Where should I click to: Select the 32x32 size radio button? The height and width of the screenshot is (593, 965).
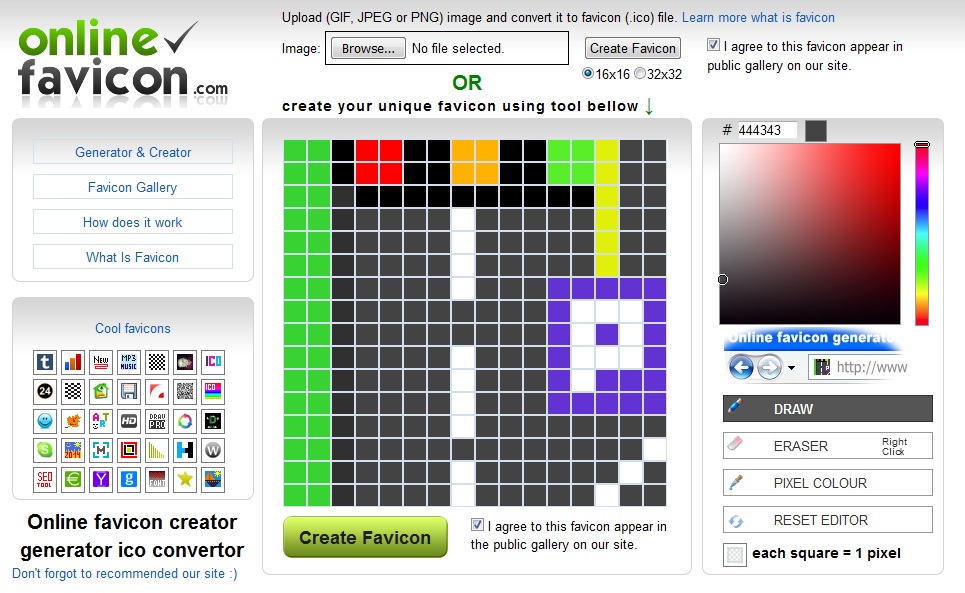pyautogui.click(x=639, y=73)
